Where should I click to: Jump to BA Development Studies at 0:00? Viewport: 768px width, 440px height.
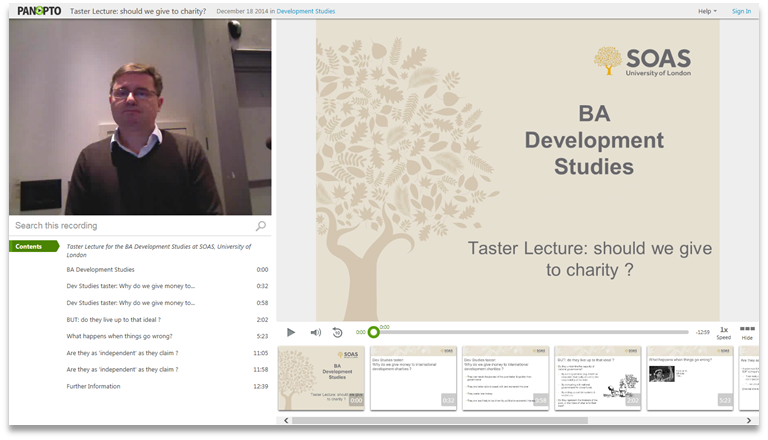(x=167, y=269)
